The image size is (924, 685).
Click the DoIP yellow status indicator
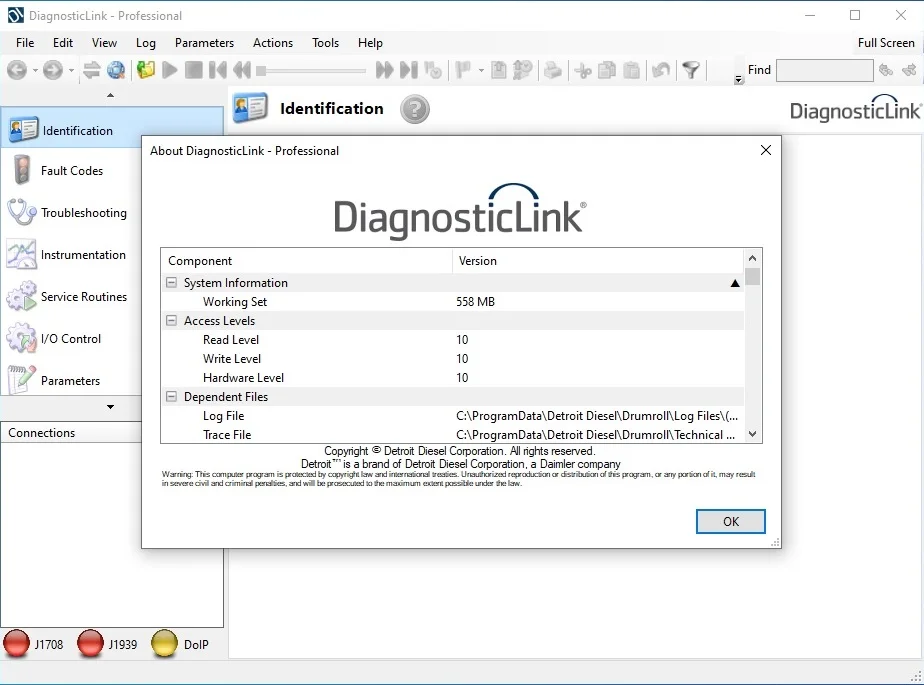point(164,644)
